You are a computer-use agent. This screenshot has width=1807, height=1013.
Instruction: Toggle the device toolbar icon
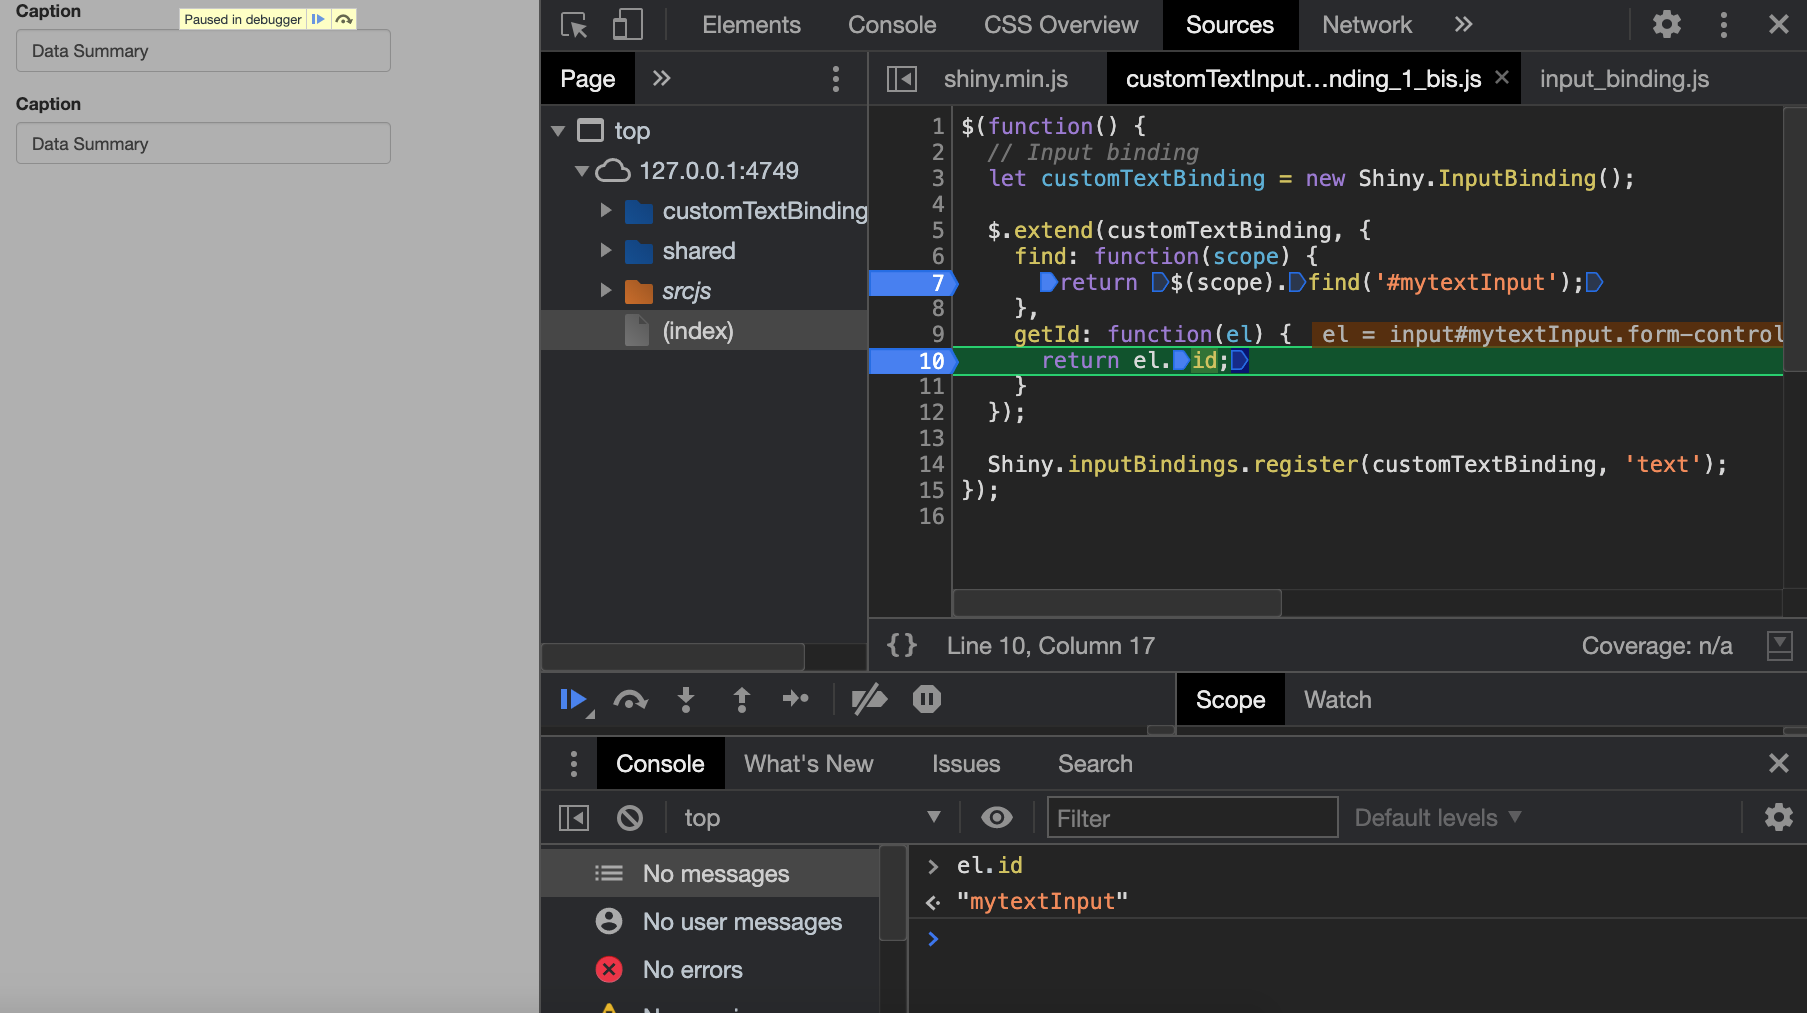tap(627, 24)
